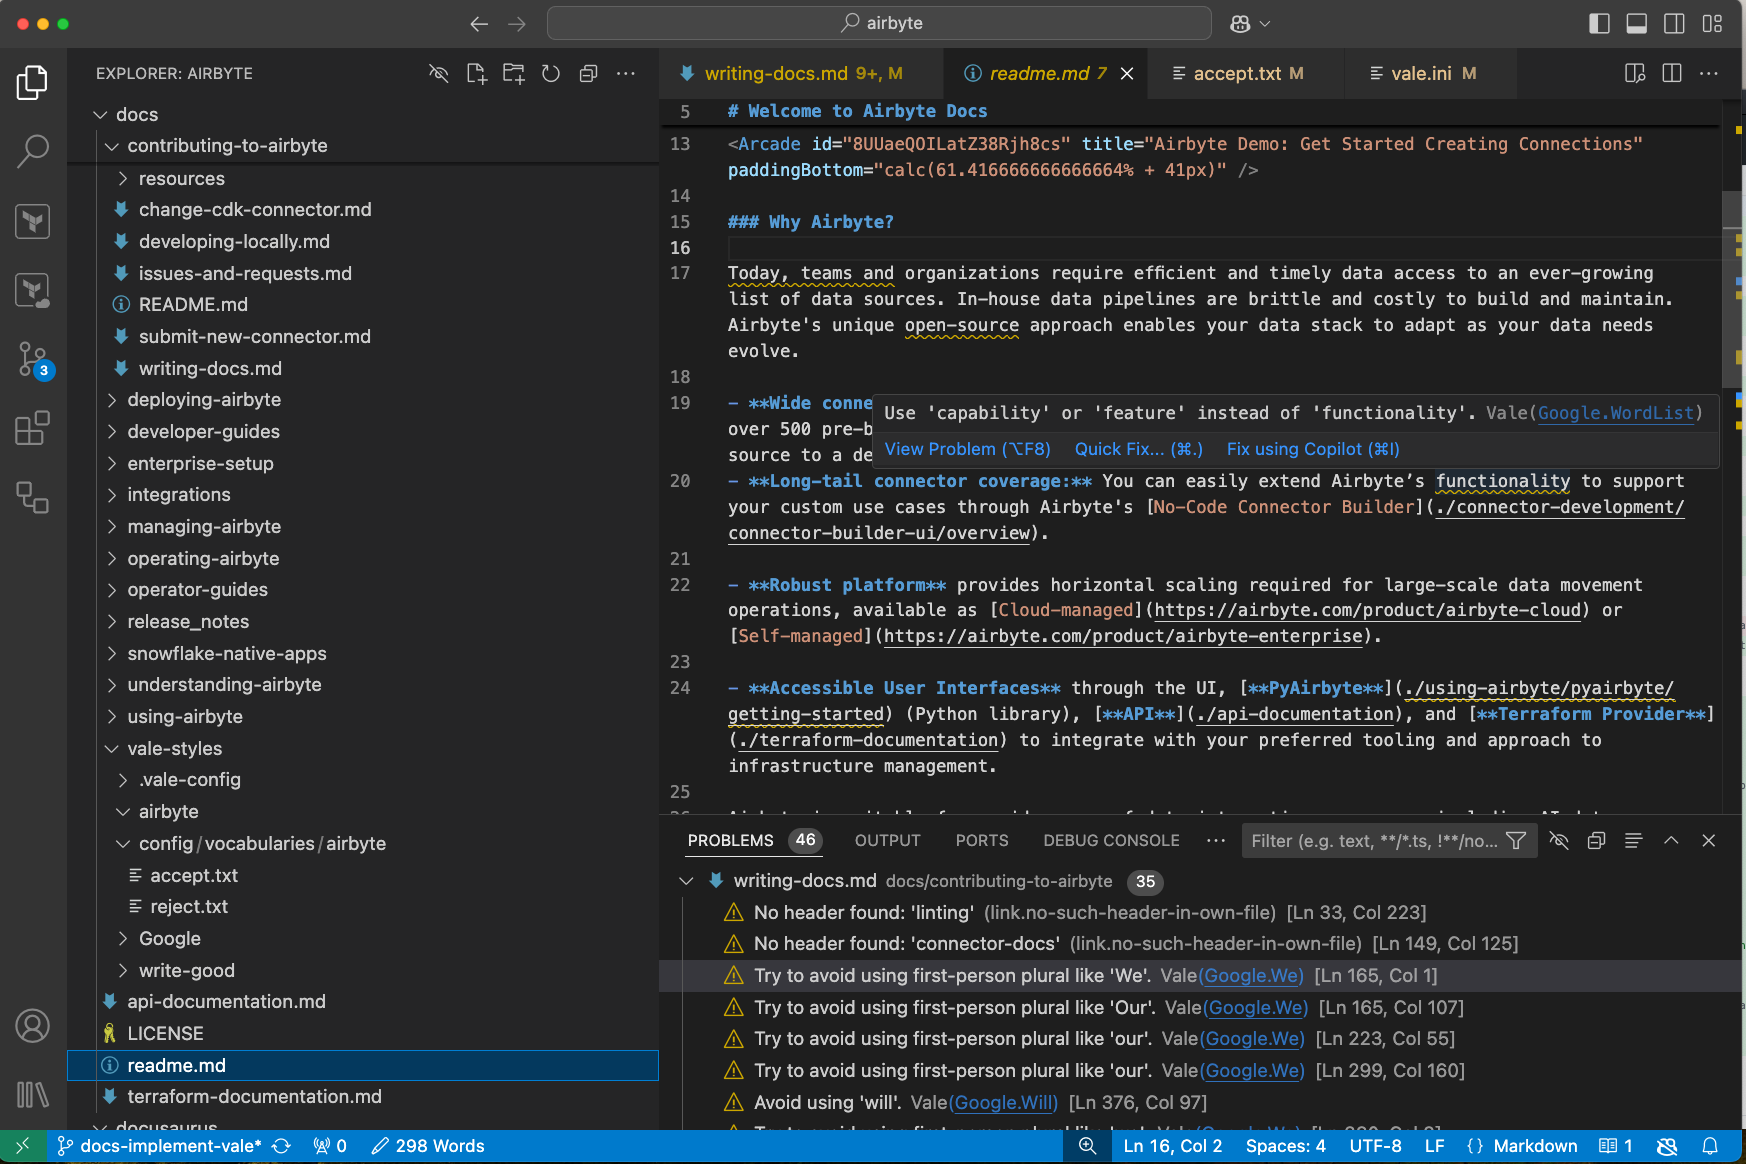1746x1164 pixels.
Task: Collapse all folders in Explorer
Action: point(588,73)
